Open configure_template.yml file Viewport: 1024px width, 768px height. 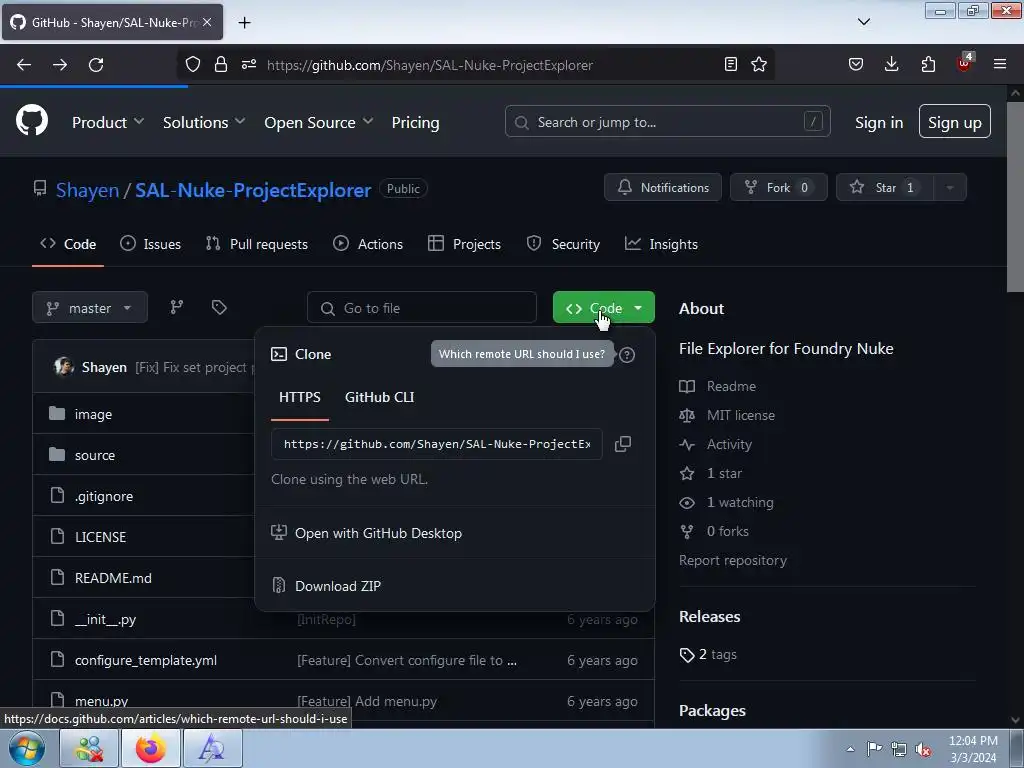tap(146, 660)
